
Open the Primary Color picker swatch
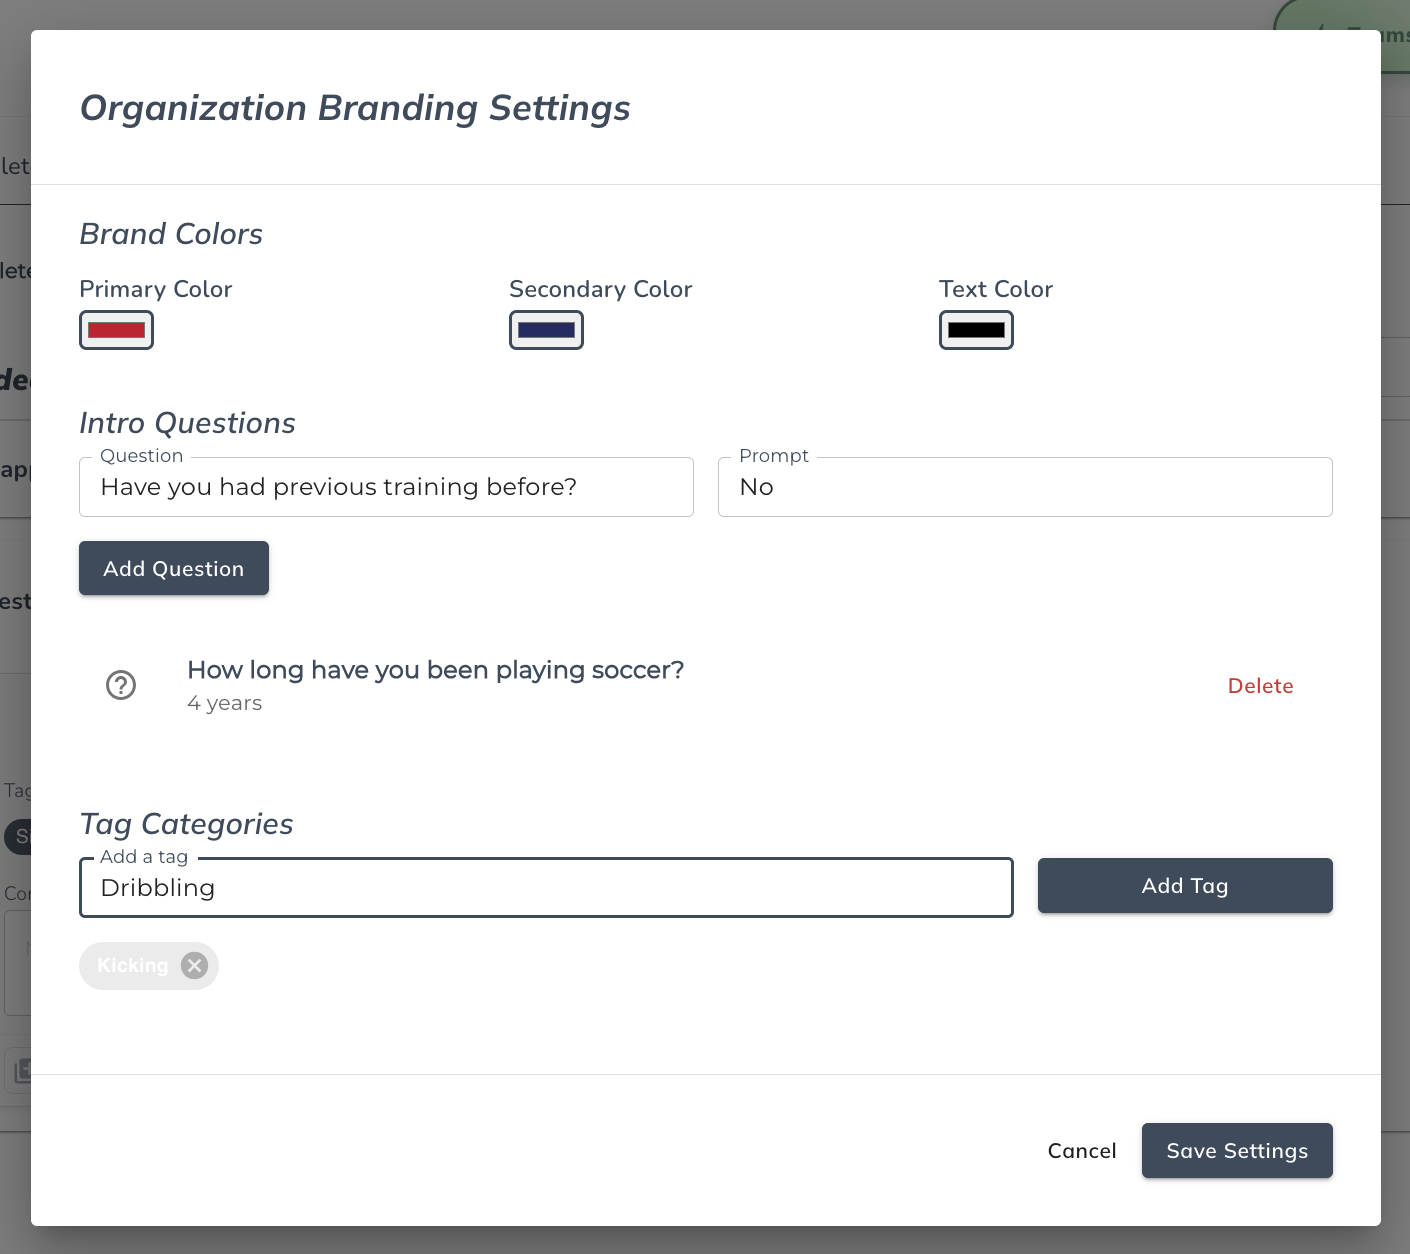click(116, 330)
